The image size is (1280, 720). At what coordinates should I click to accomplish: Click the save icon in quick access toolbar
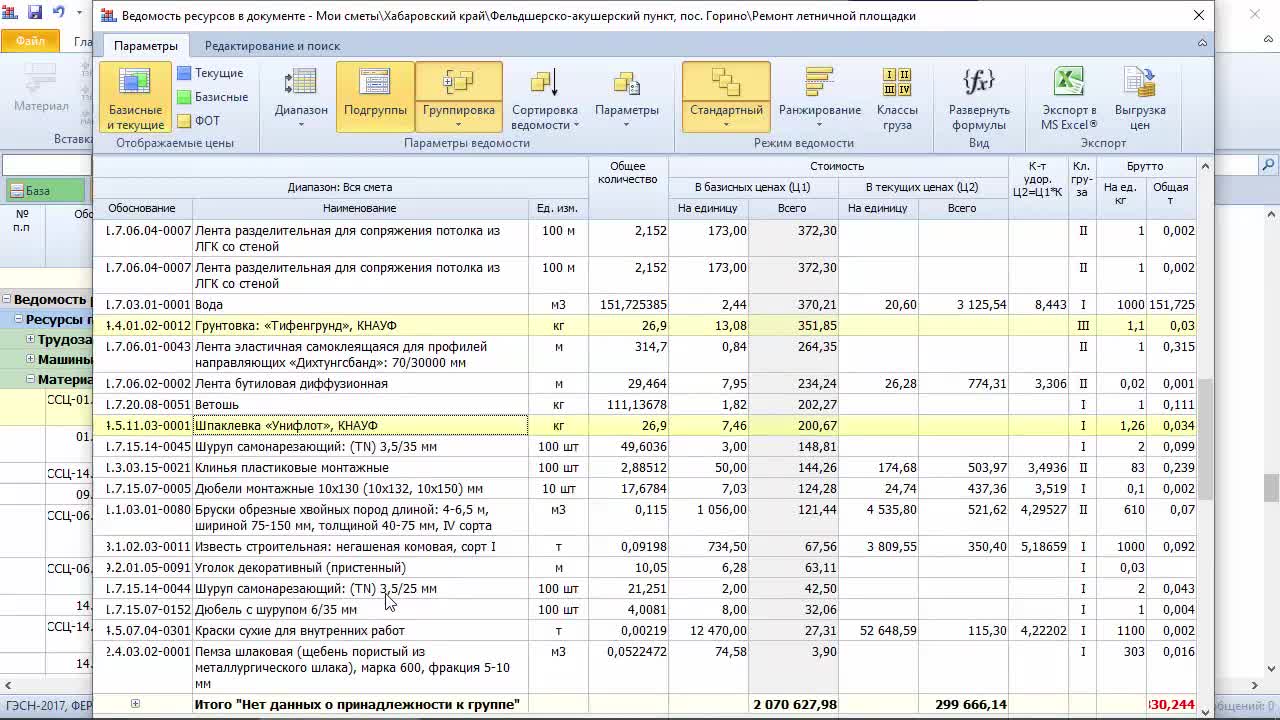click(x=35, y=12)
